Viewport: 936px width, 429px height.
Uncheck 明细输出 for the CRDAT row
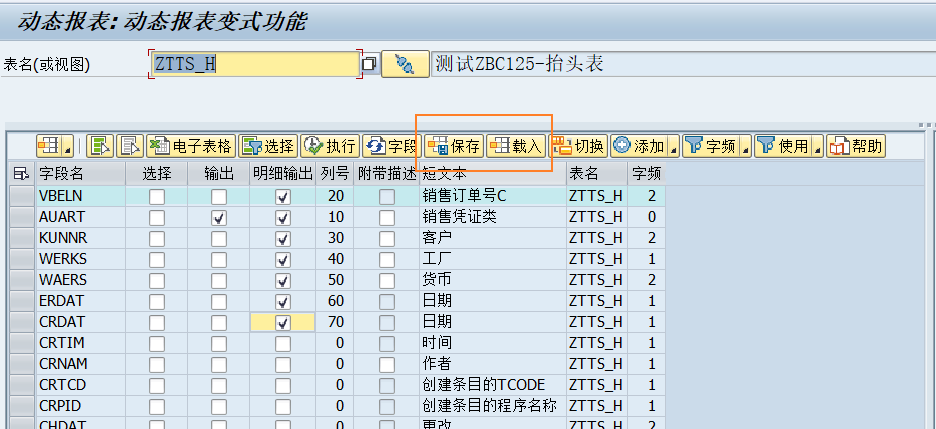[x=283, y=322]
